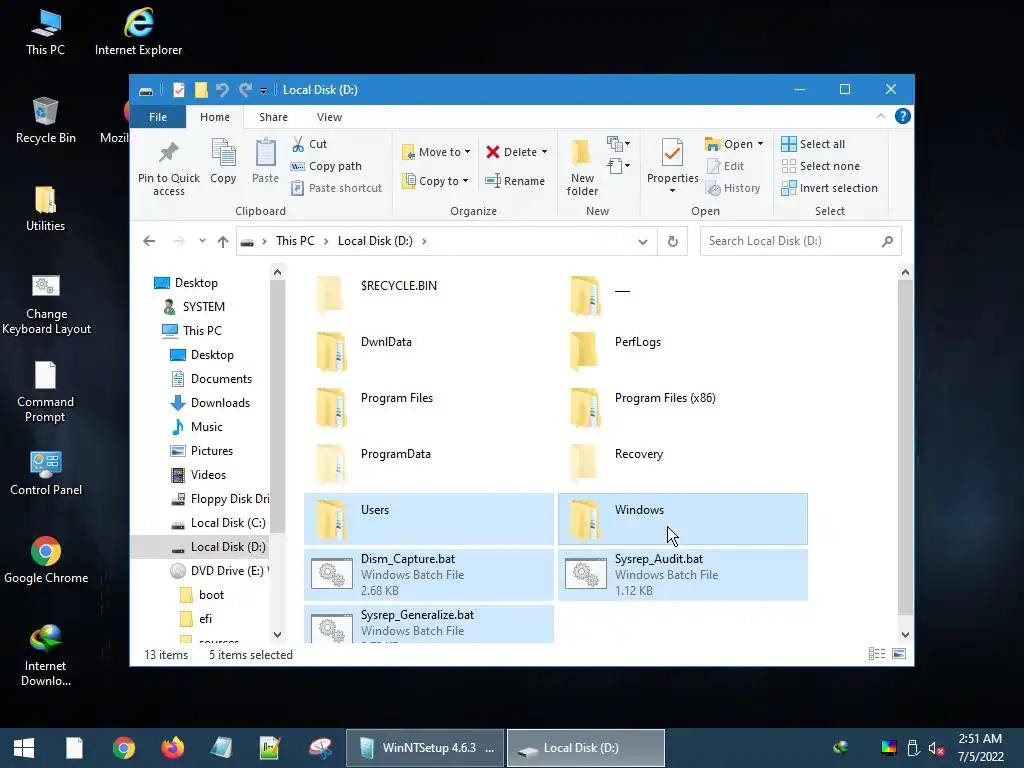Image resolution: width=1024 pixels, height=768 pixels.
Task: Expand address bar previous locations dropdown
Action: coord(643,242)
